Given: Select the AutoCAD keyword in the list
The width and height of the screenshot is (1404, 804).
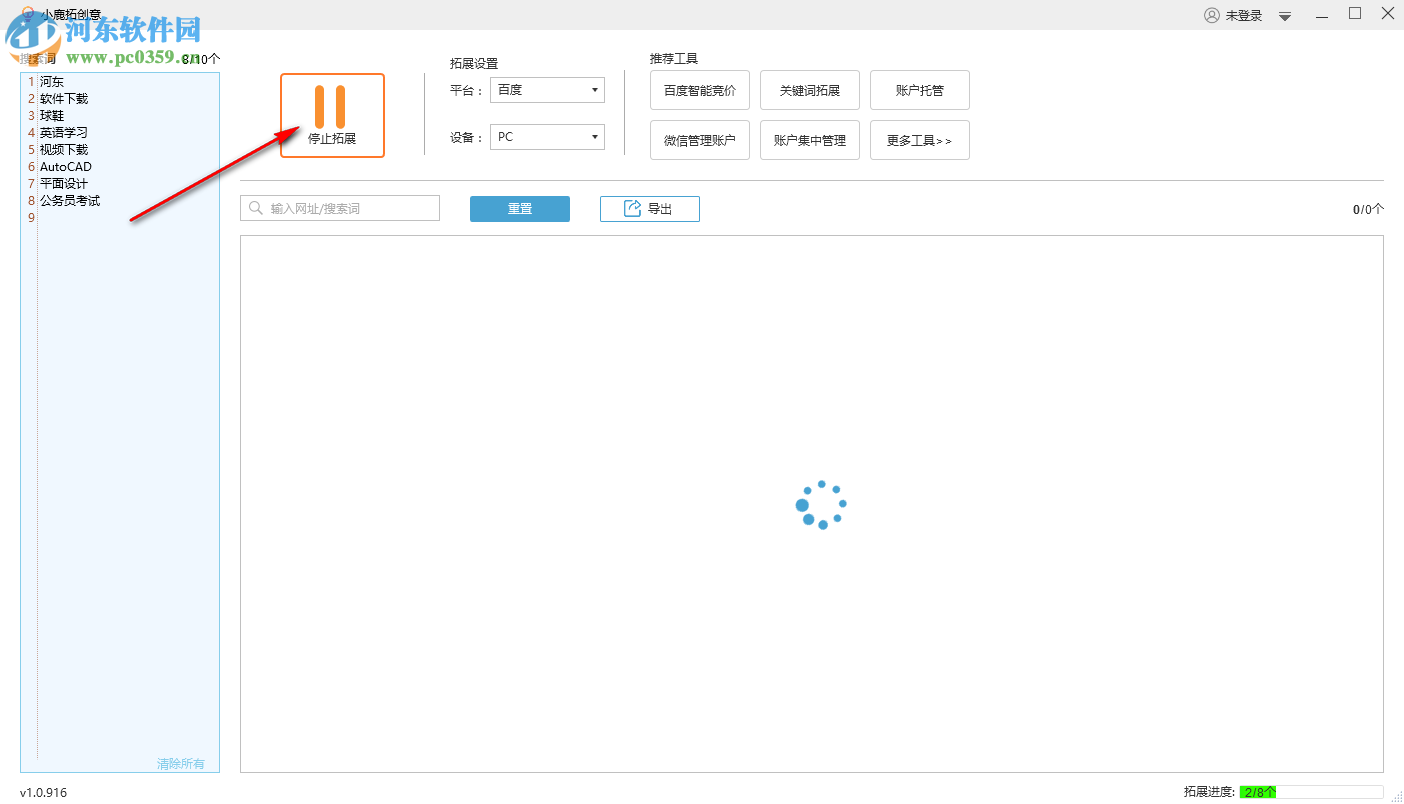Looking at the screenshot, I should point(66,166).
